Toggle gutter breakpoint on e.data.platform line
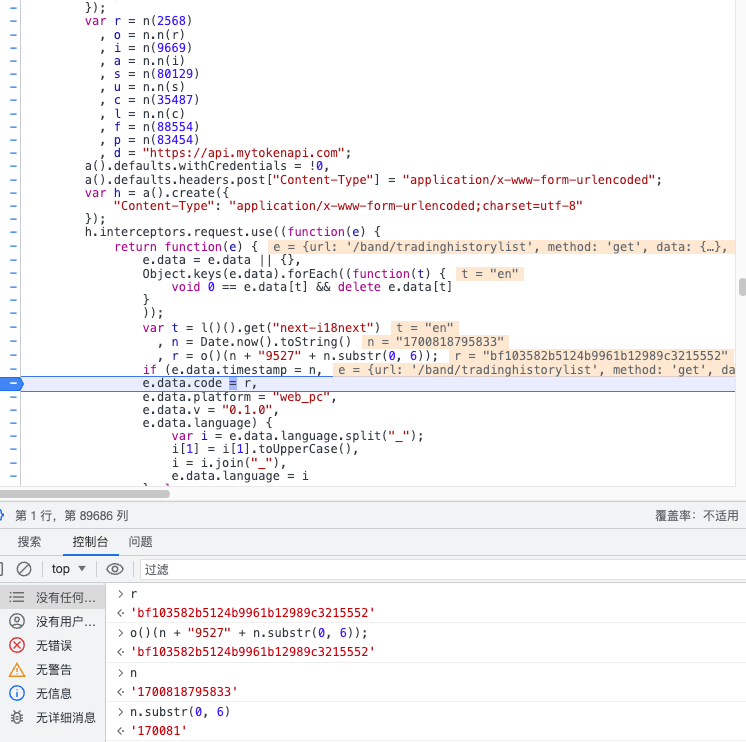The height and width of the screenshot is (742, 746). (x=12, y=397)
